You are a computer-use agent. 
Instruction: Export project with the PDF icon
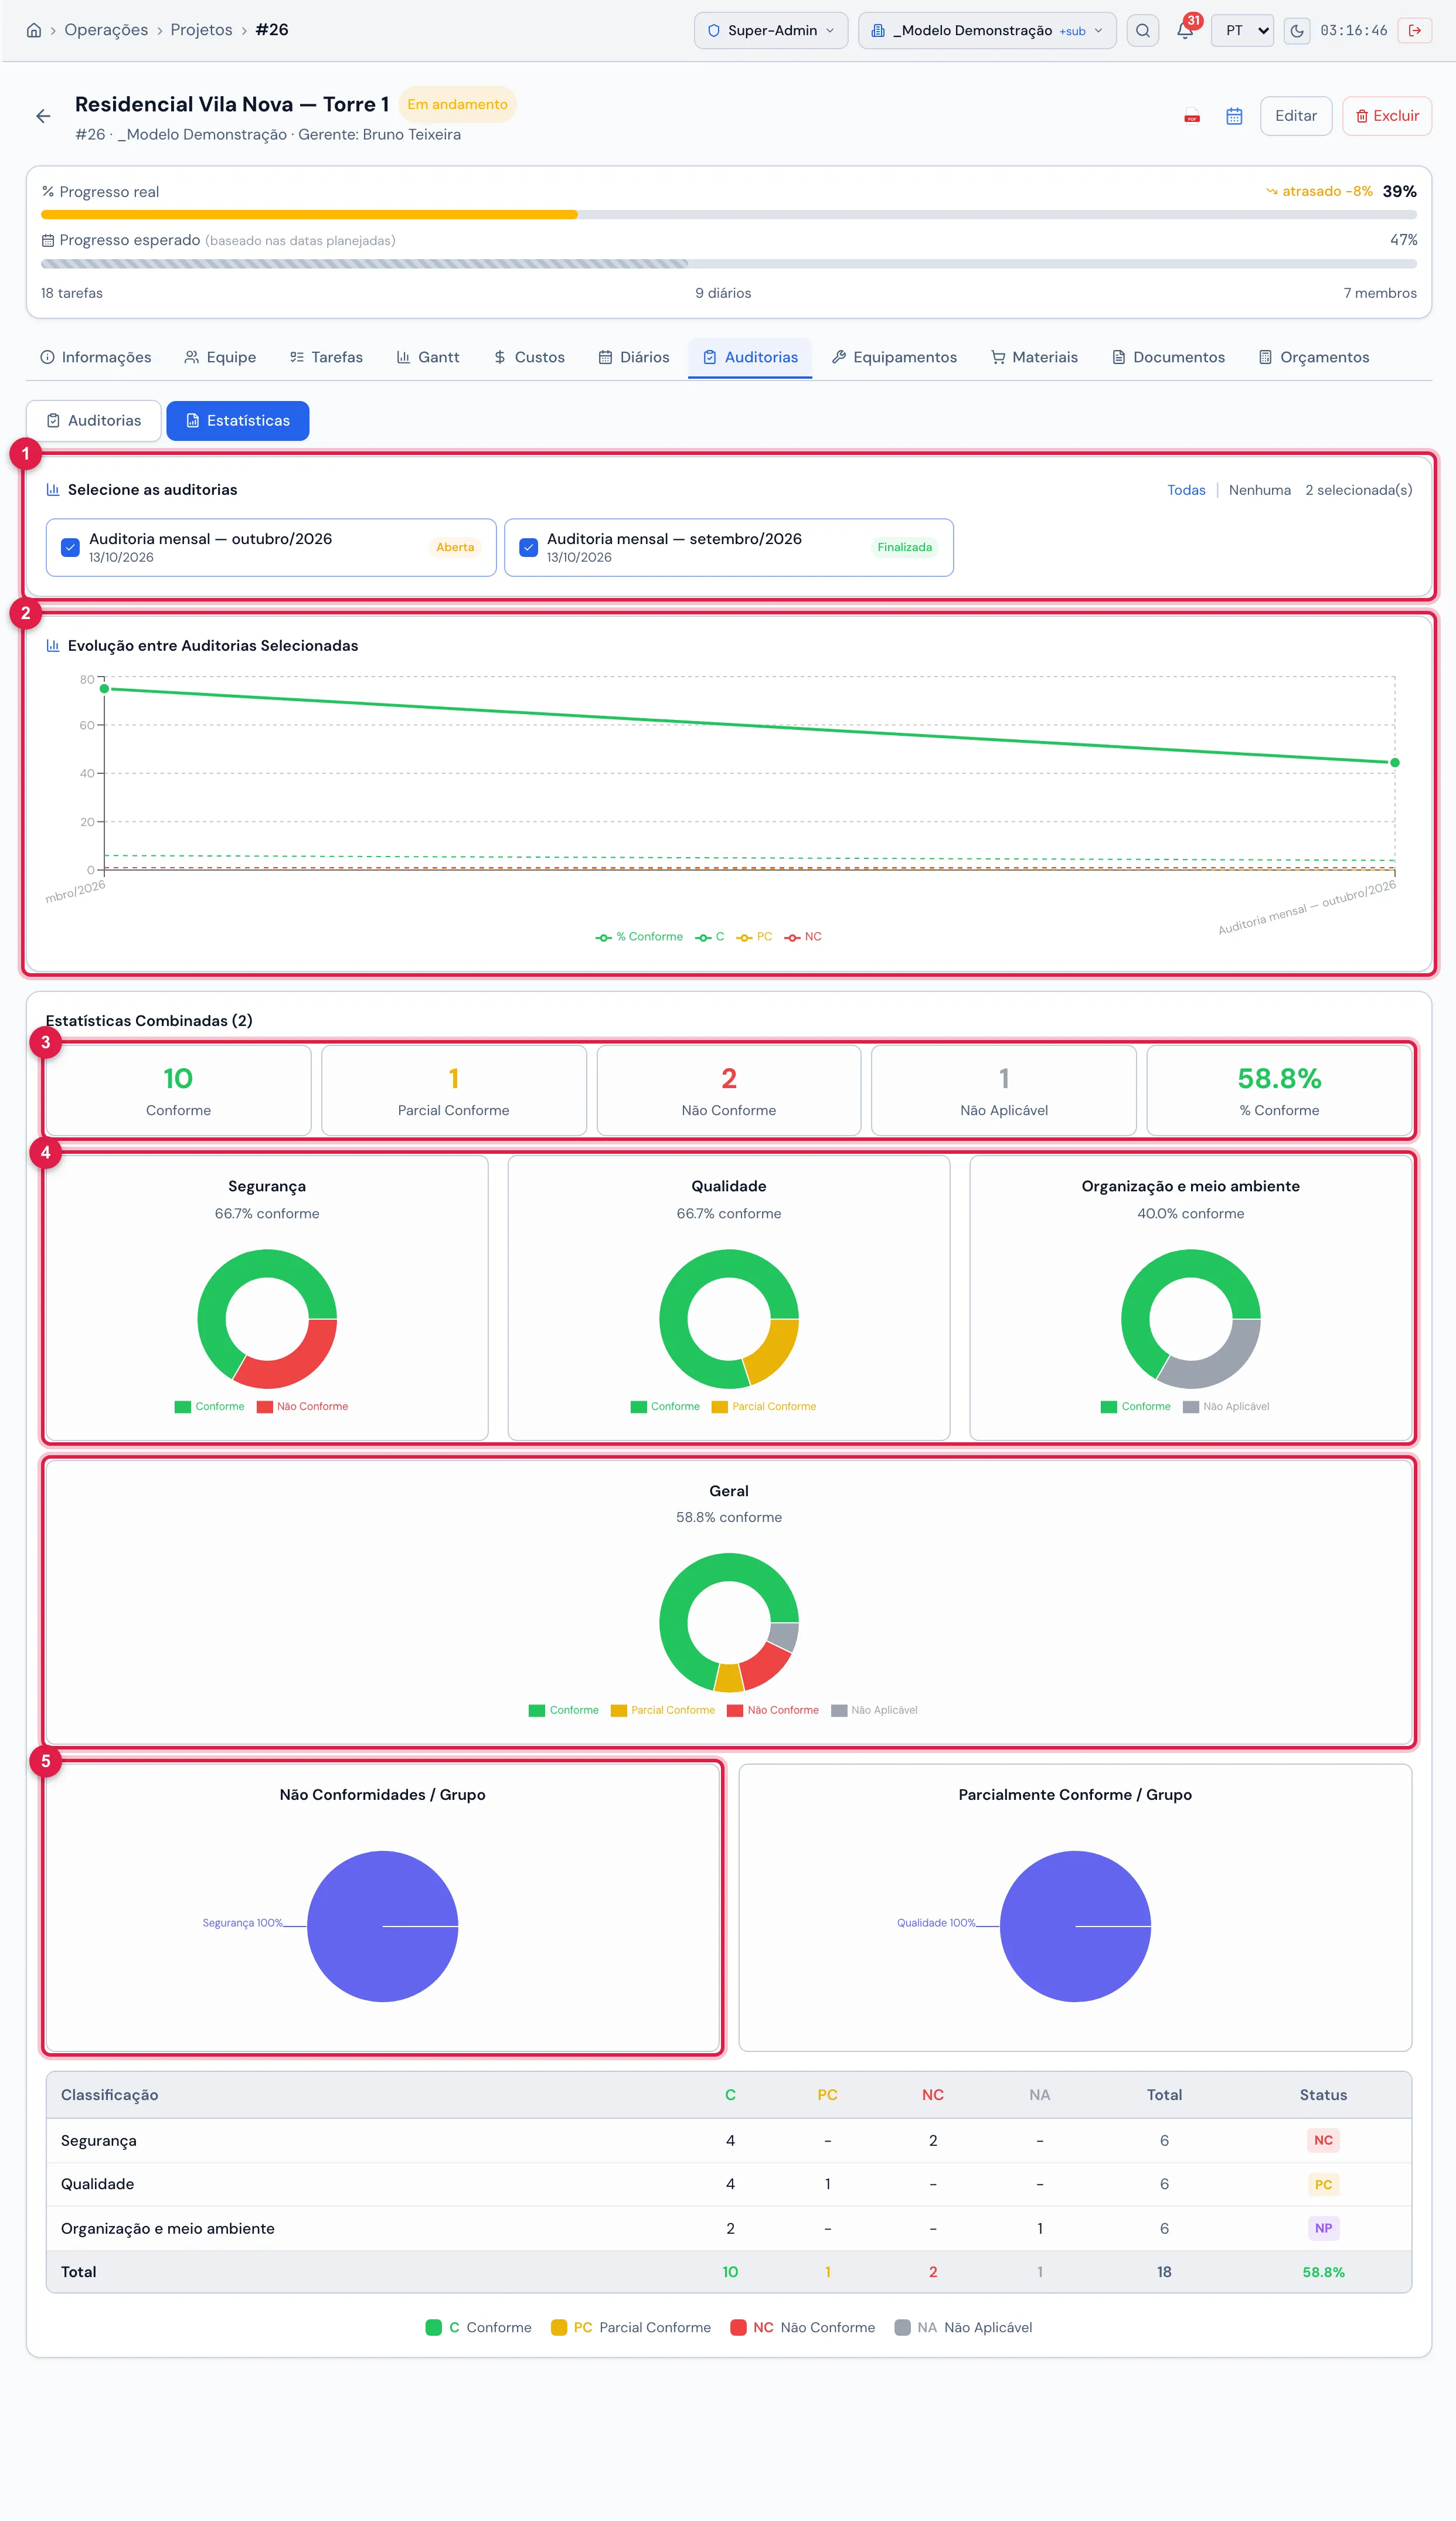1191,116
